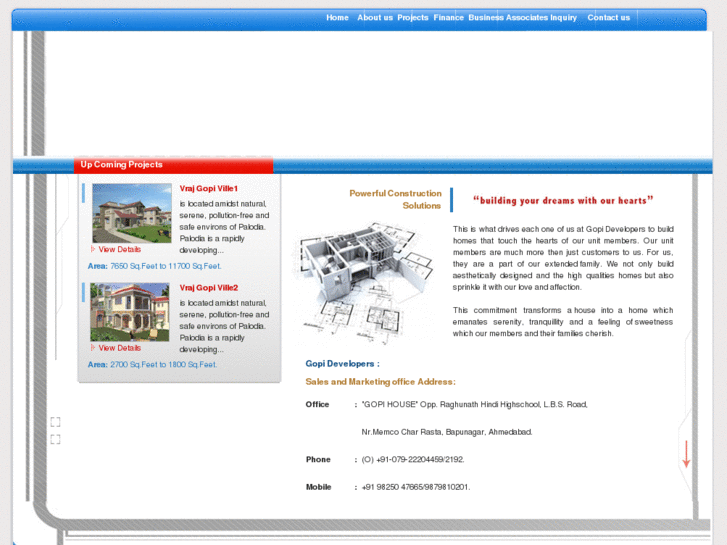Click area text 2700 Sq.Feet to 1800 Sq.Feet

tap(163, 365)
